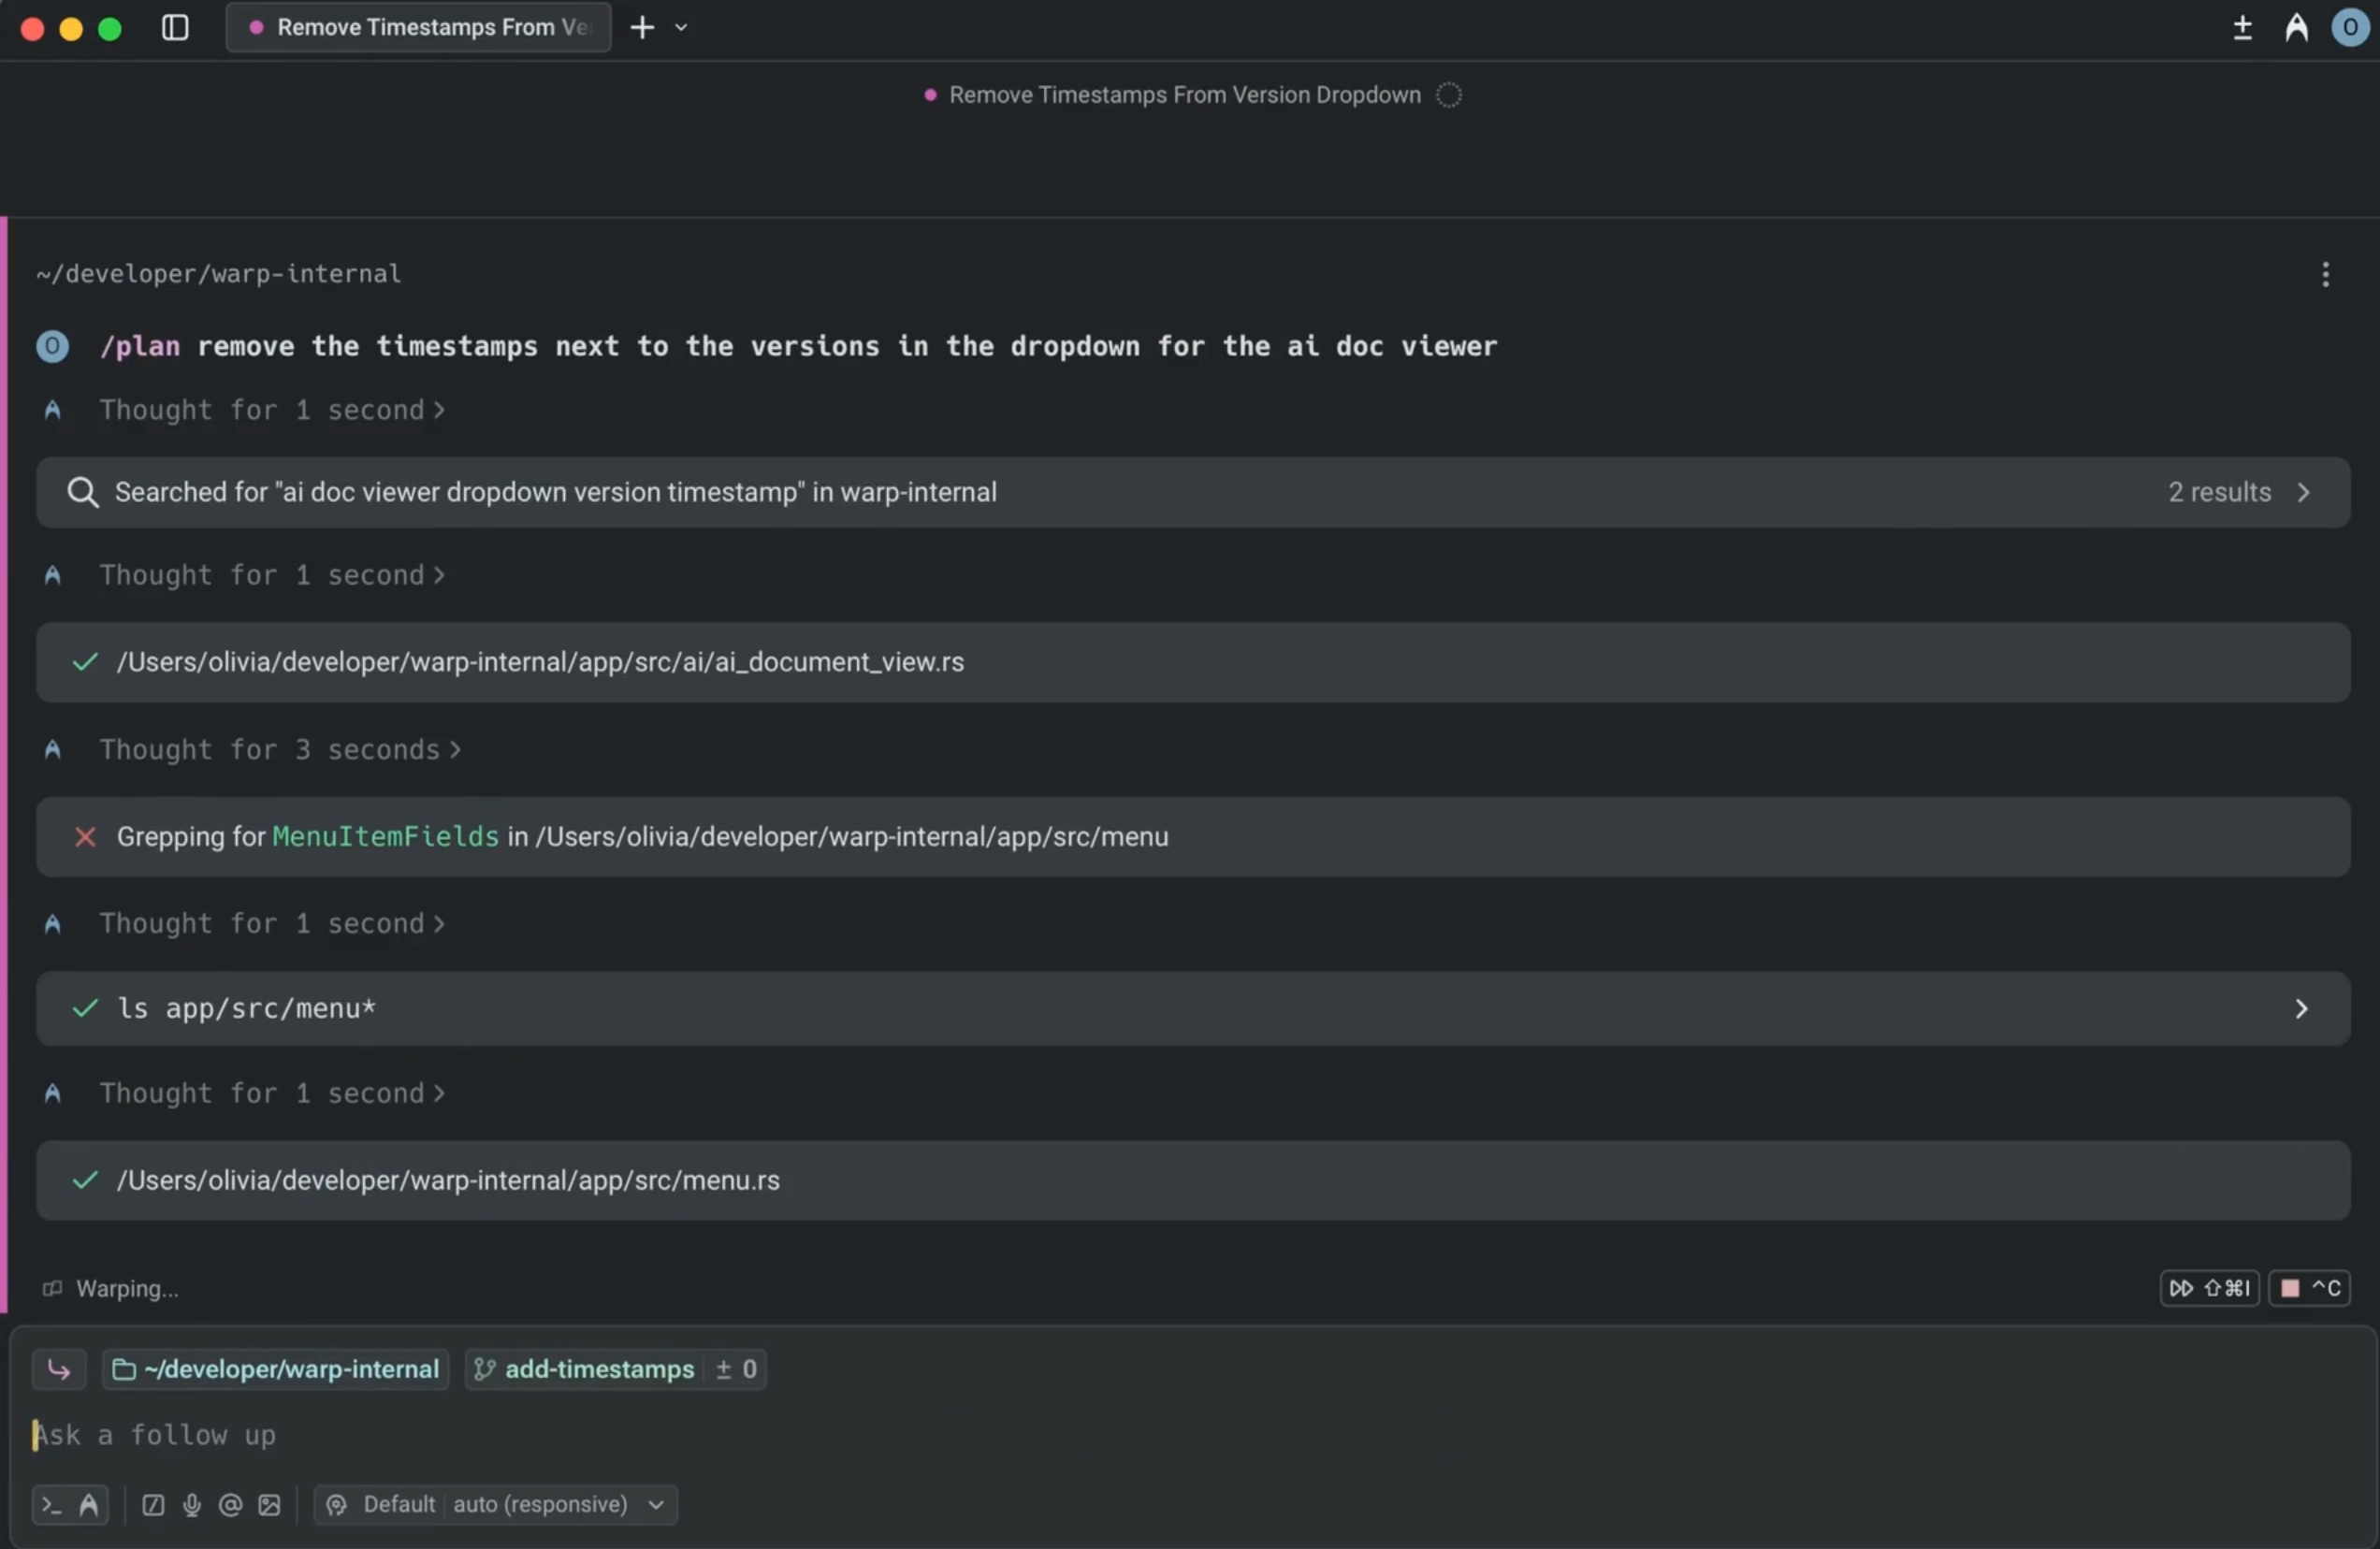Click the slash commands icon
Image resolution: width=2380 pixels, height=1549 pixels.
click(153, 1505)
